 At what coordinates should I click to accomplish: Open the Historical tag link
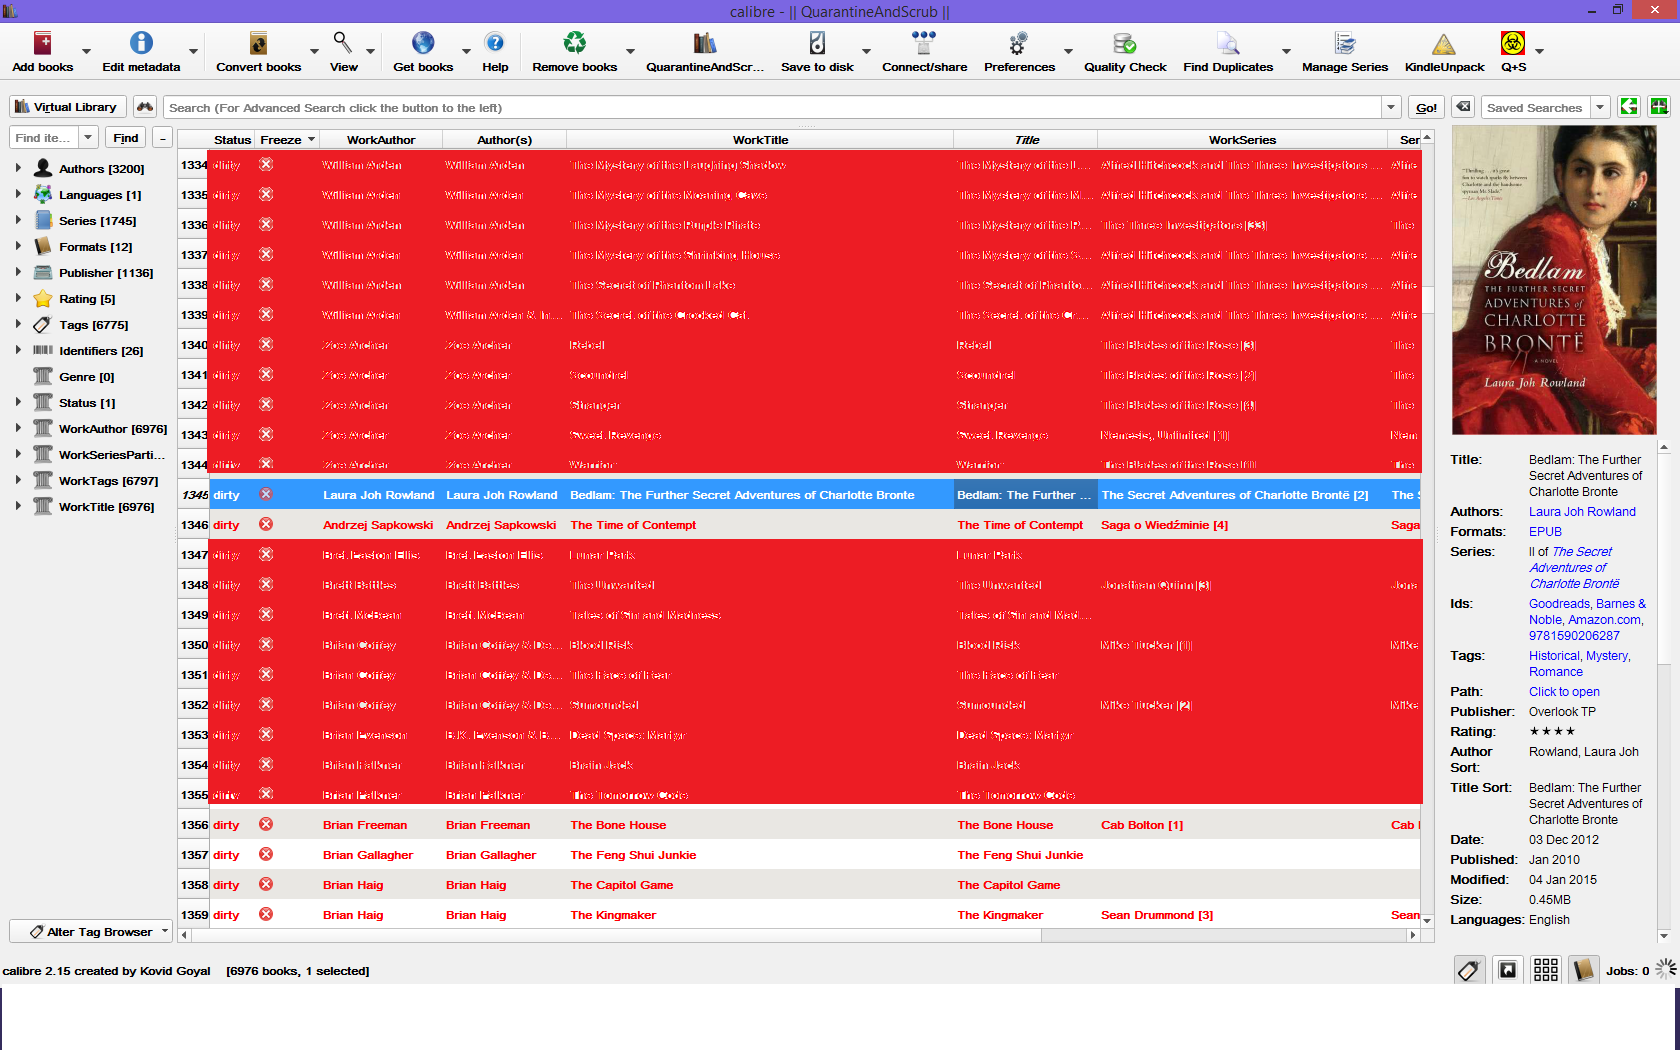coord(1554,656)
